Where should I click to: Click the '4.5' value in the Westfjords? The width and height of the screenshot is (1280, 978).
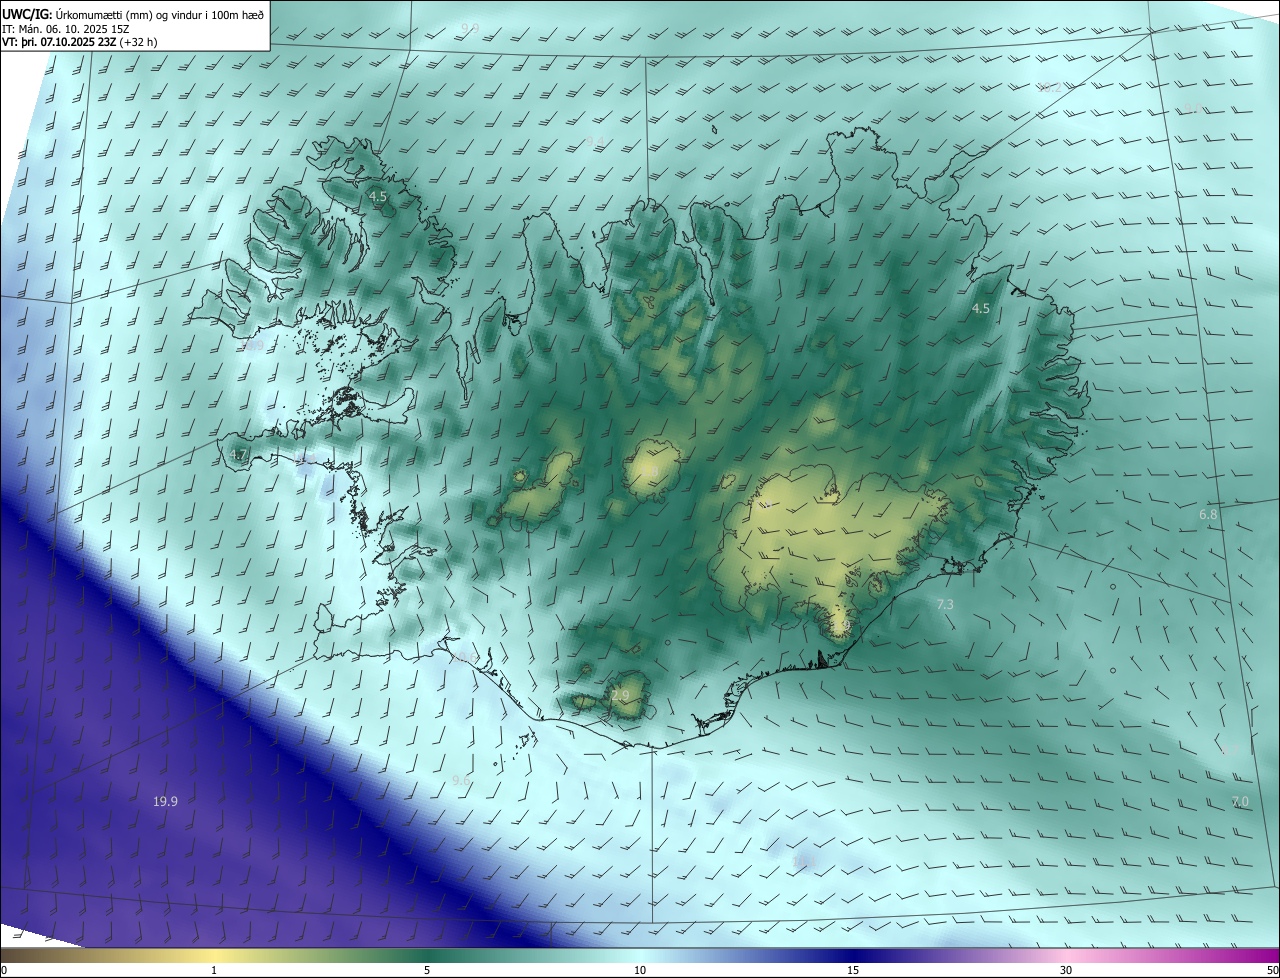click(378, 197)
